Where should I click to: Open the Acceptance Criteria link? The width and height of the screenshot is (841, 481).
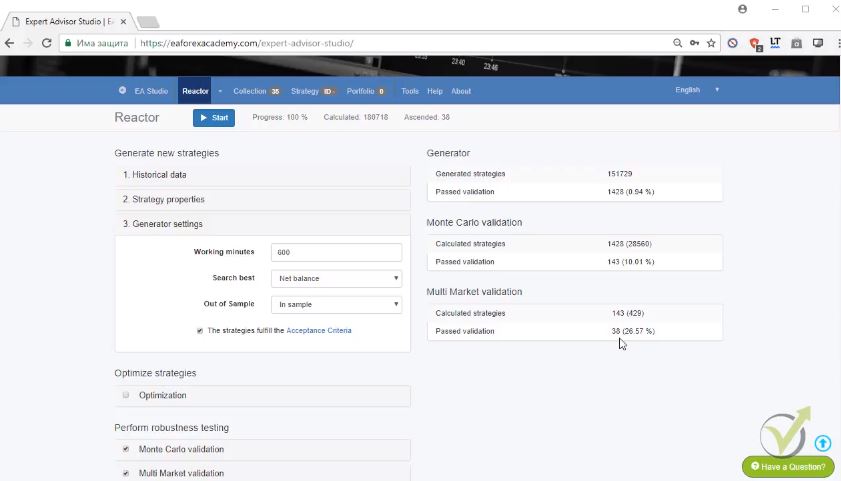pyautogui.click(x=319, y=330)
